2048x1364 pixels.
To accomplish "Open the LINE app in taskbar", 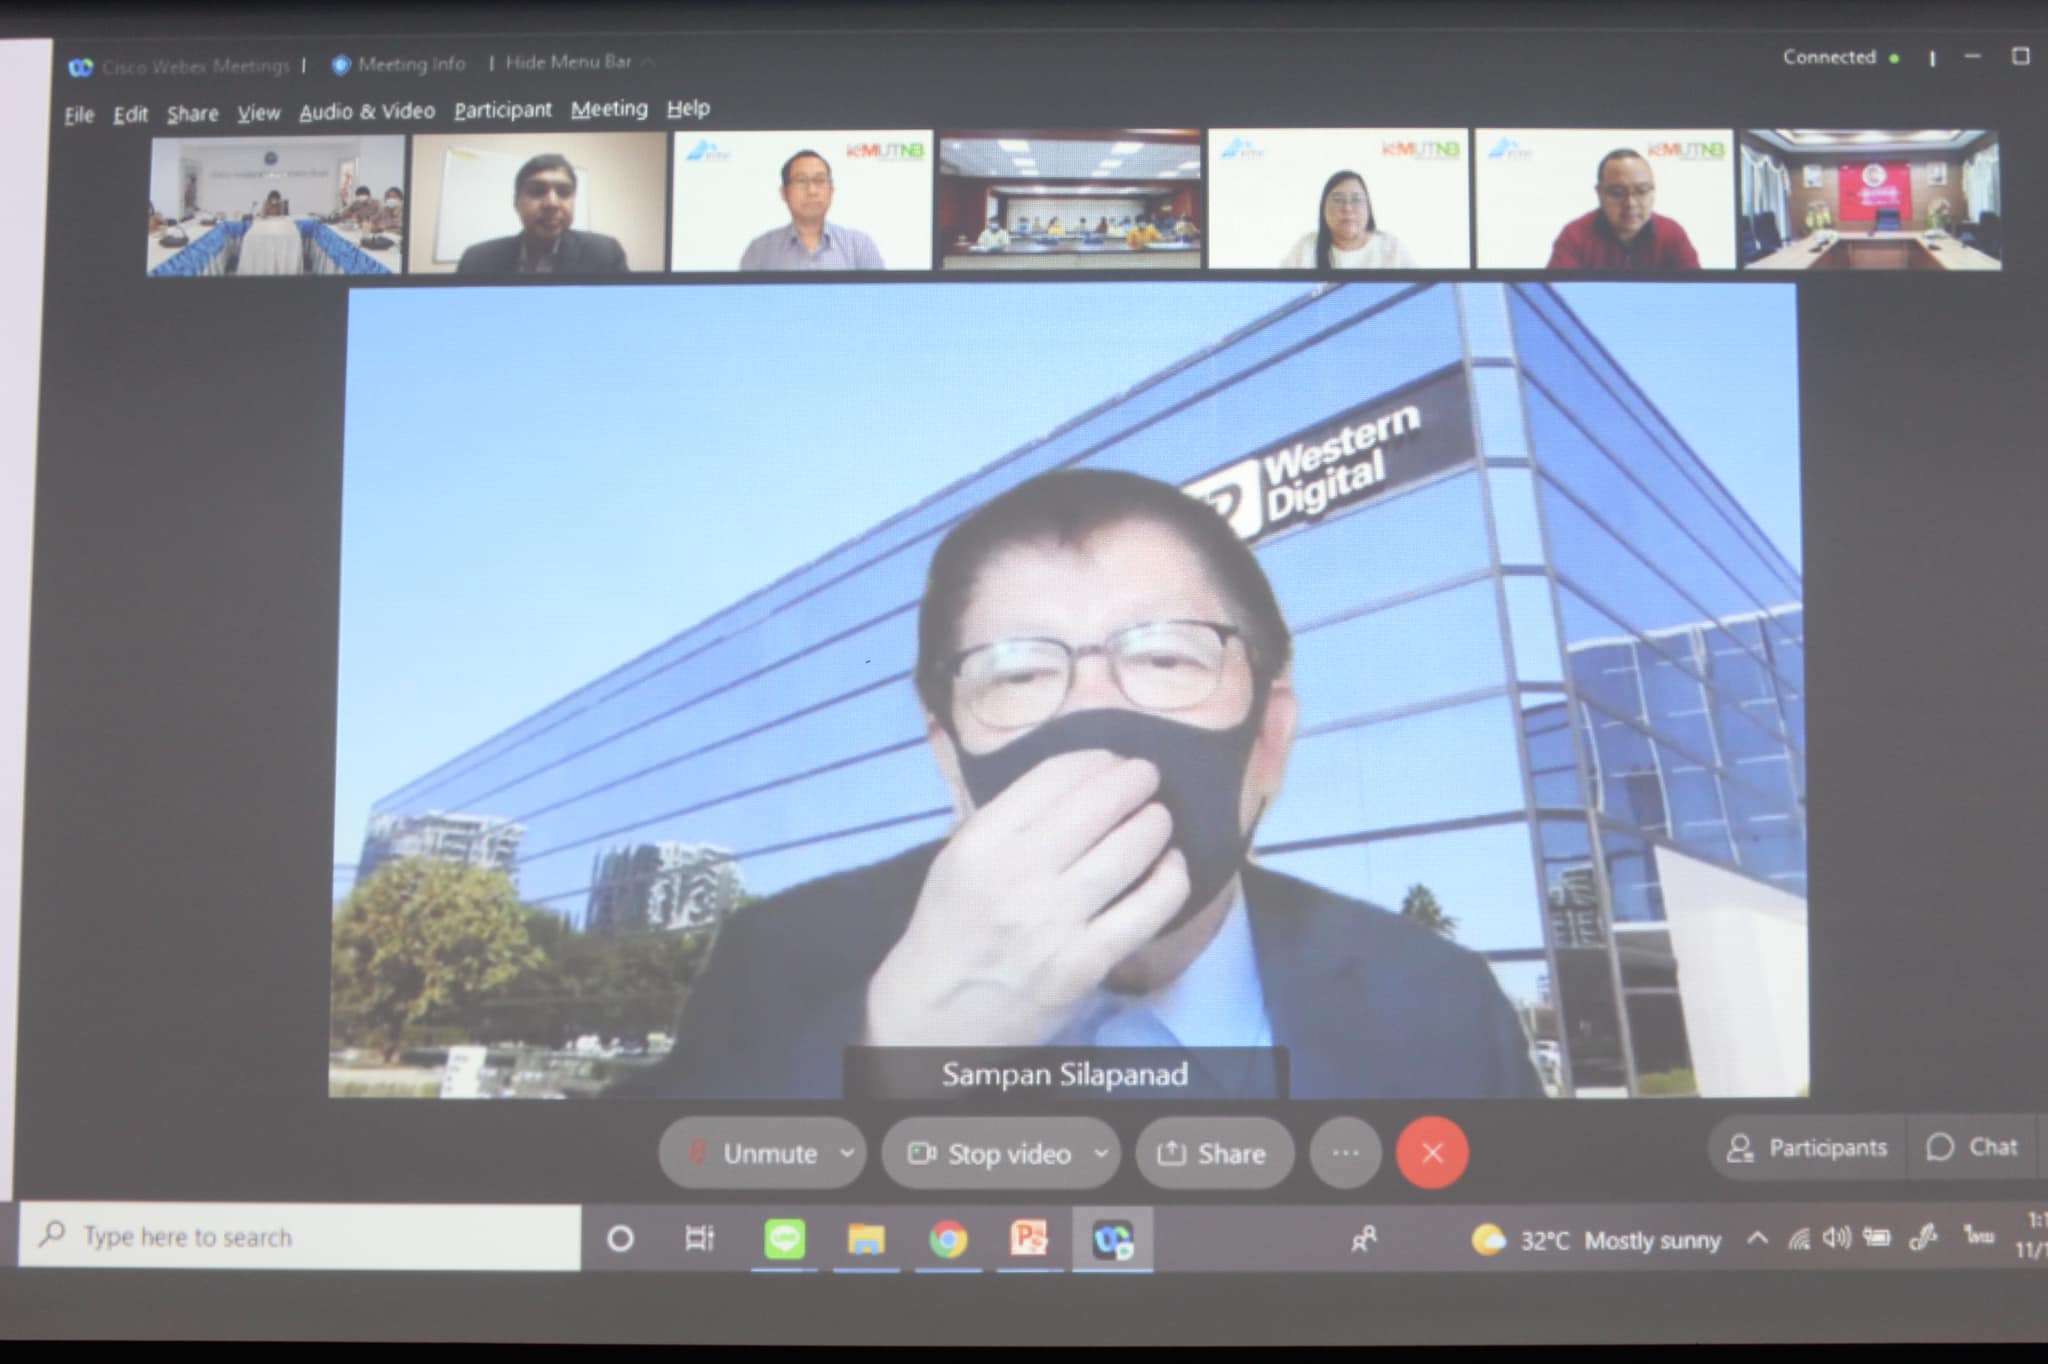I will pyautogui.click(x=784, y=1240).
